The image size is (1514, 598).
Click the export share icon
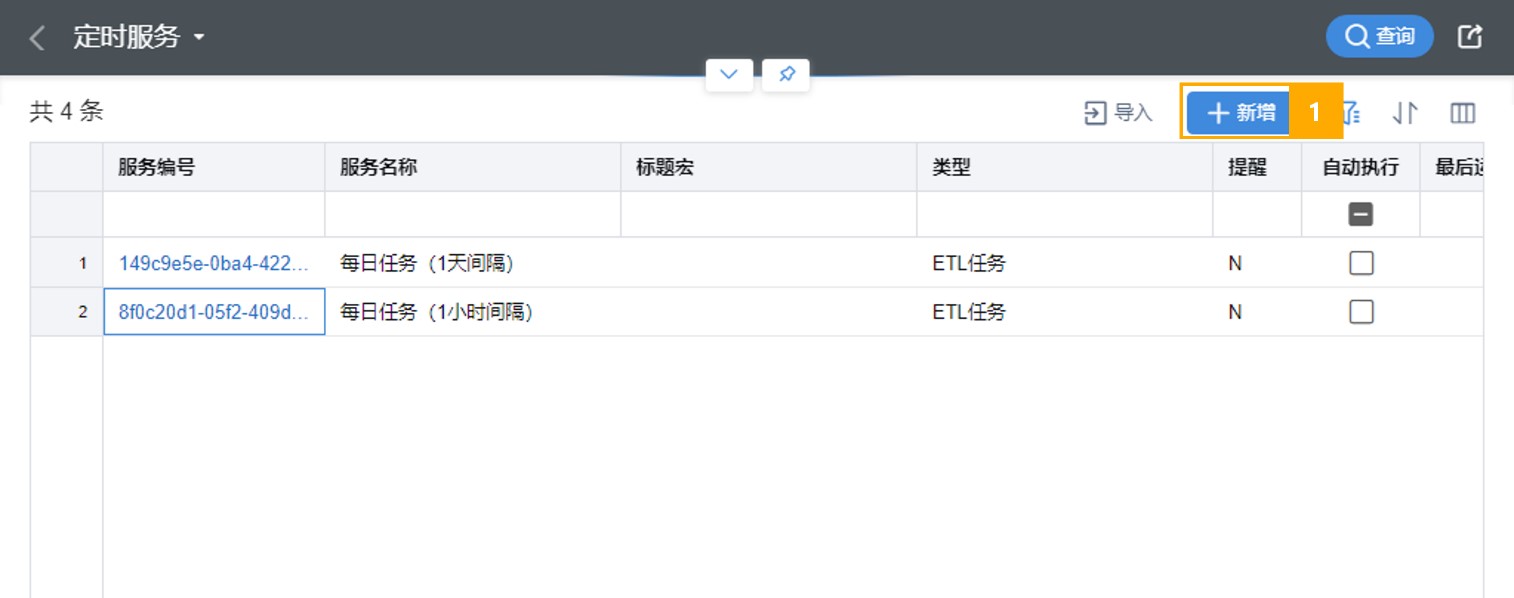point(1469,37)
